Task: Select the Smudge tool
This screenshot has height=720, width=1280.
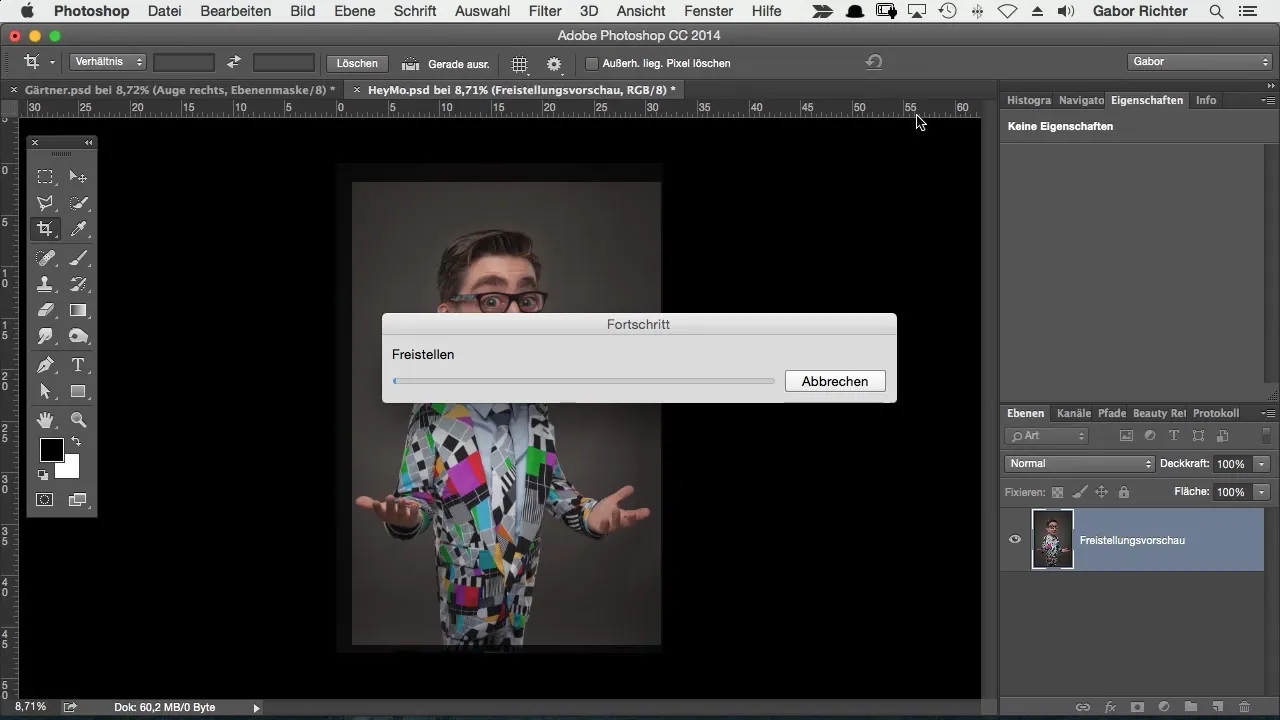Action: [45, 337]
